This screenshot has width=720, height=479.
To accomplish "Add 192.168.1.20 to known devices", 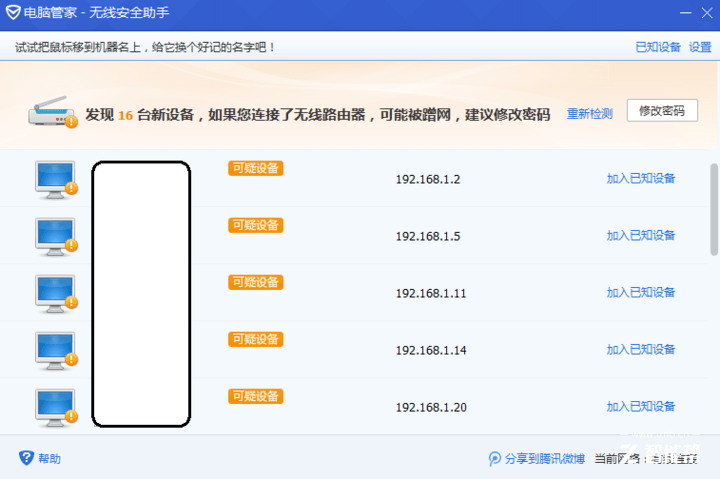I will point(640,407).
